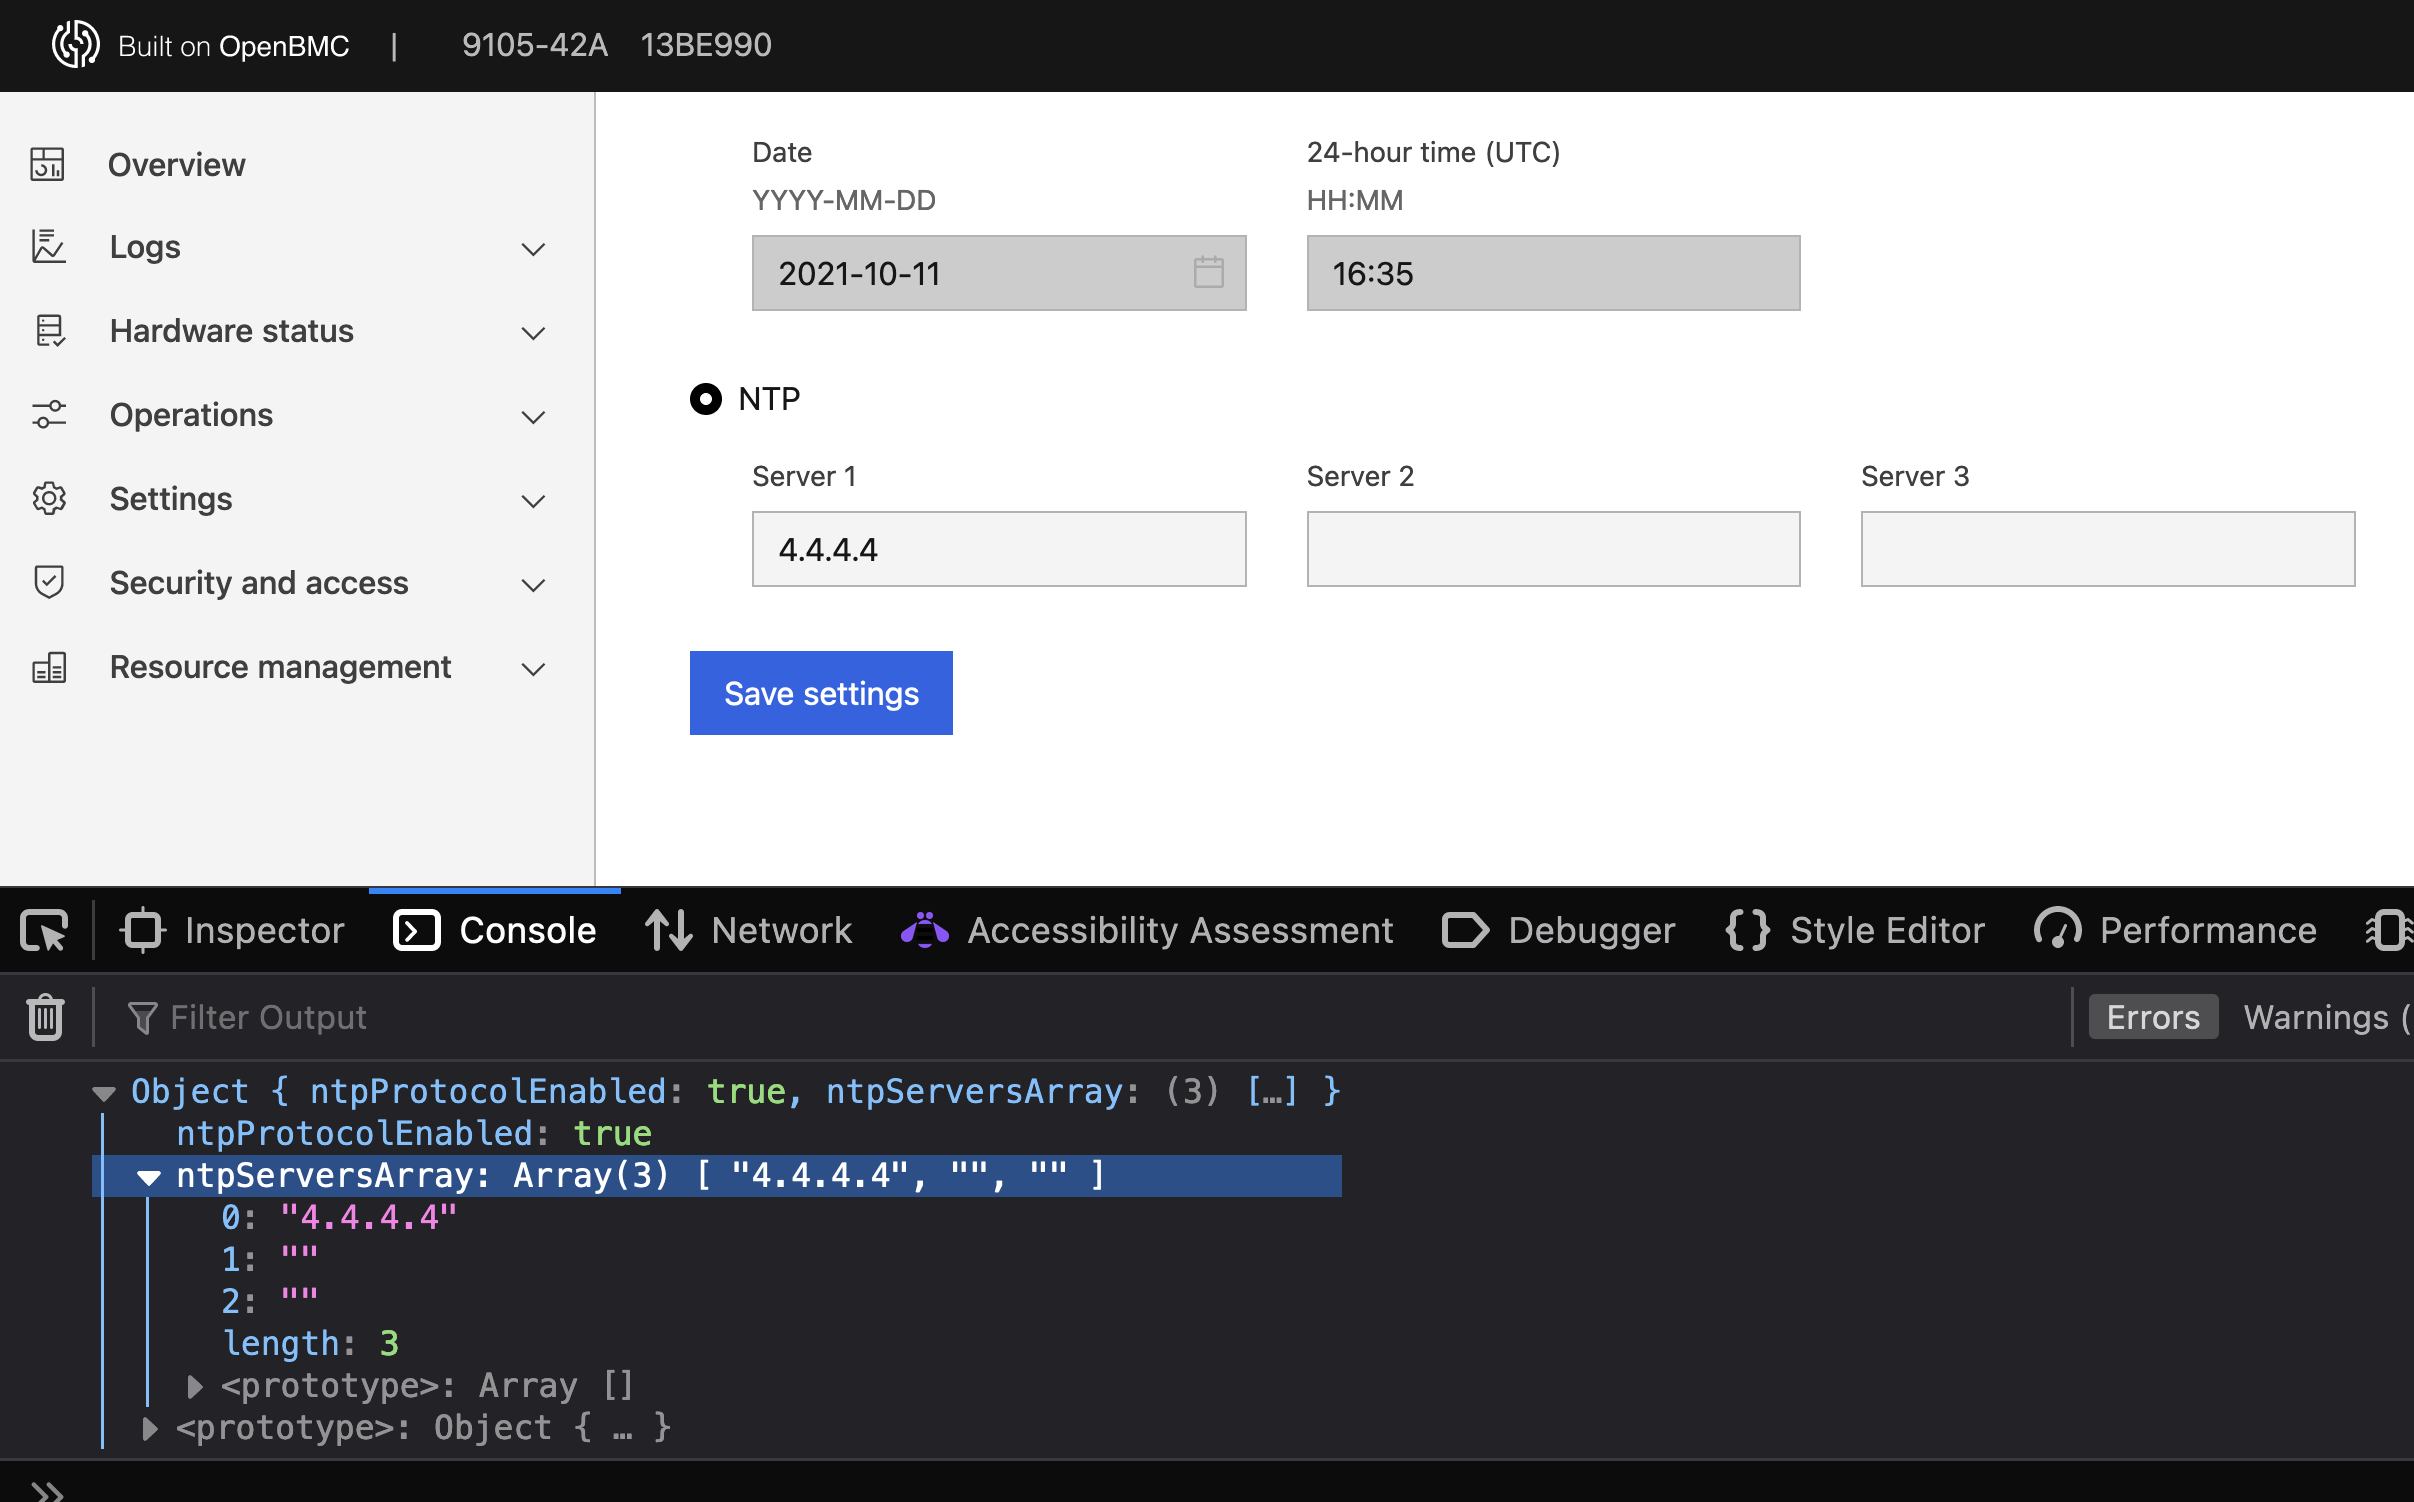This screenshot has width=2414, height=1502.
Task: Click the empty Server 2 input field
Action: point(1551,548)
